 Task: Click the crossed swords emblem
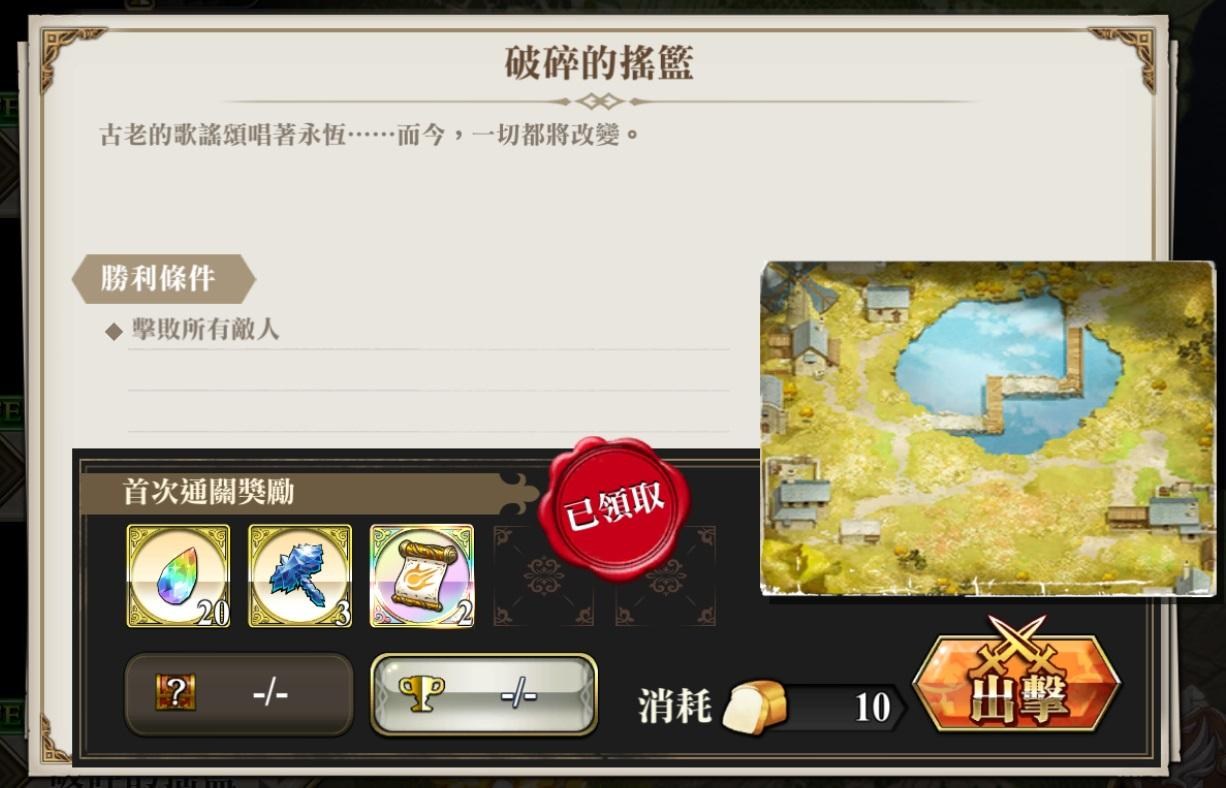coord(1016,642)
